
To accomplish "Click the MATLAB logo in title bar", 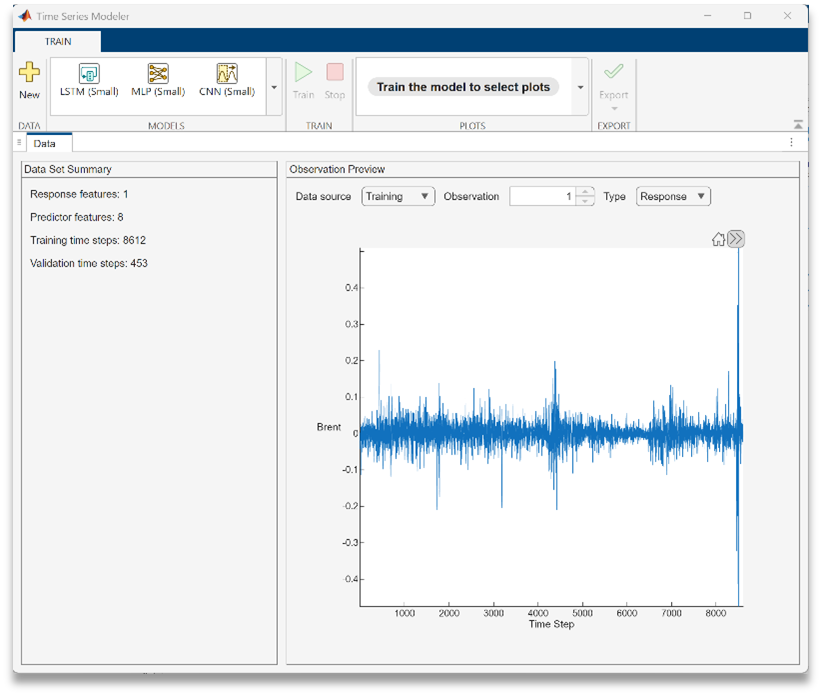I will (25, 16).
